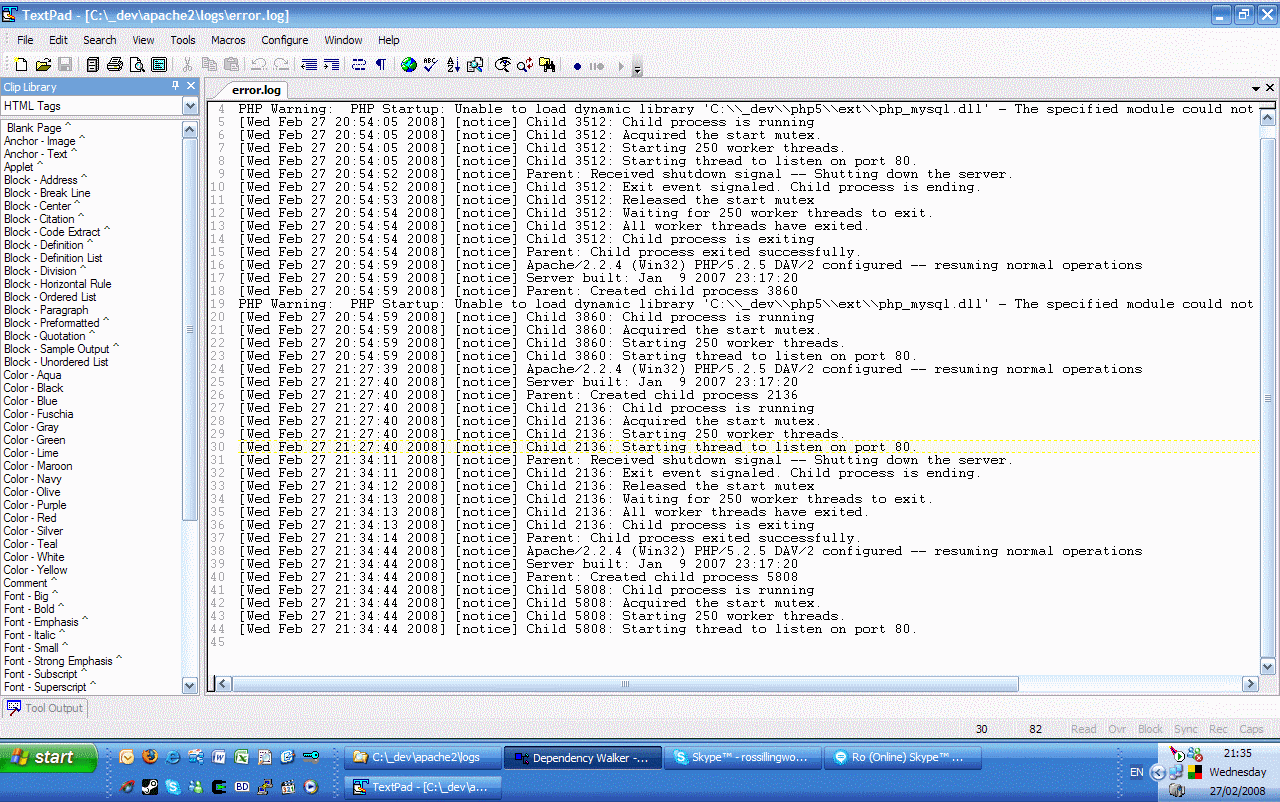Run the ABC Spelling checker icon

(x=431, y=65)
